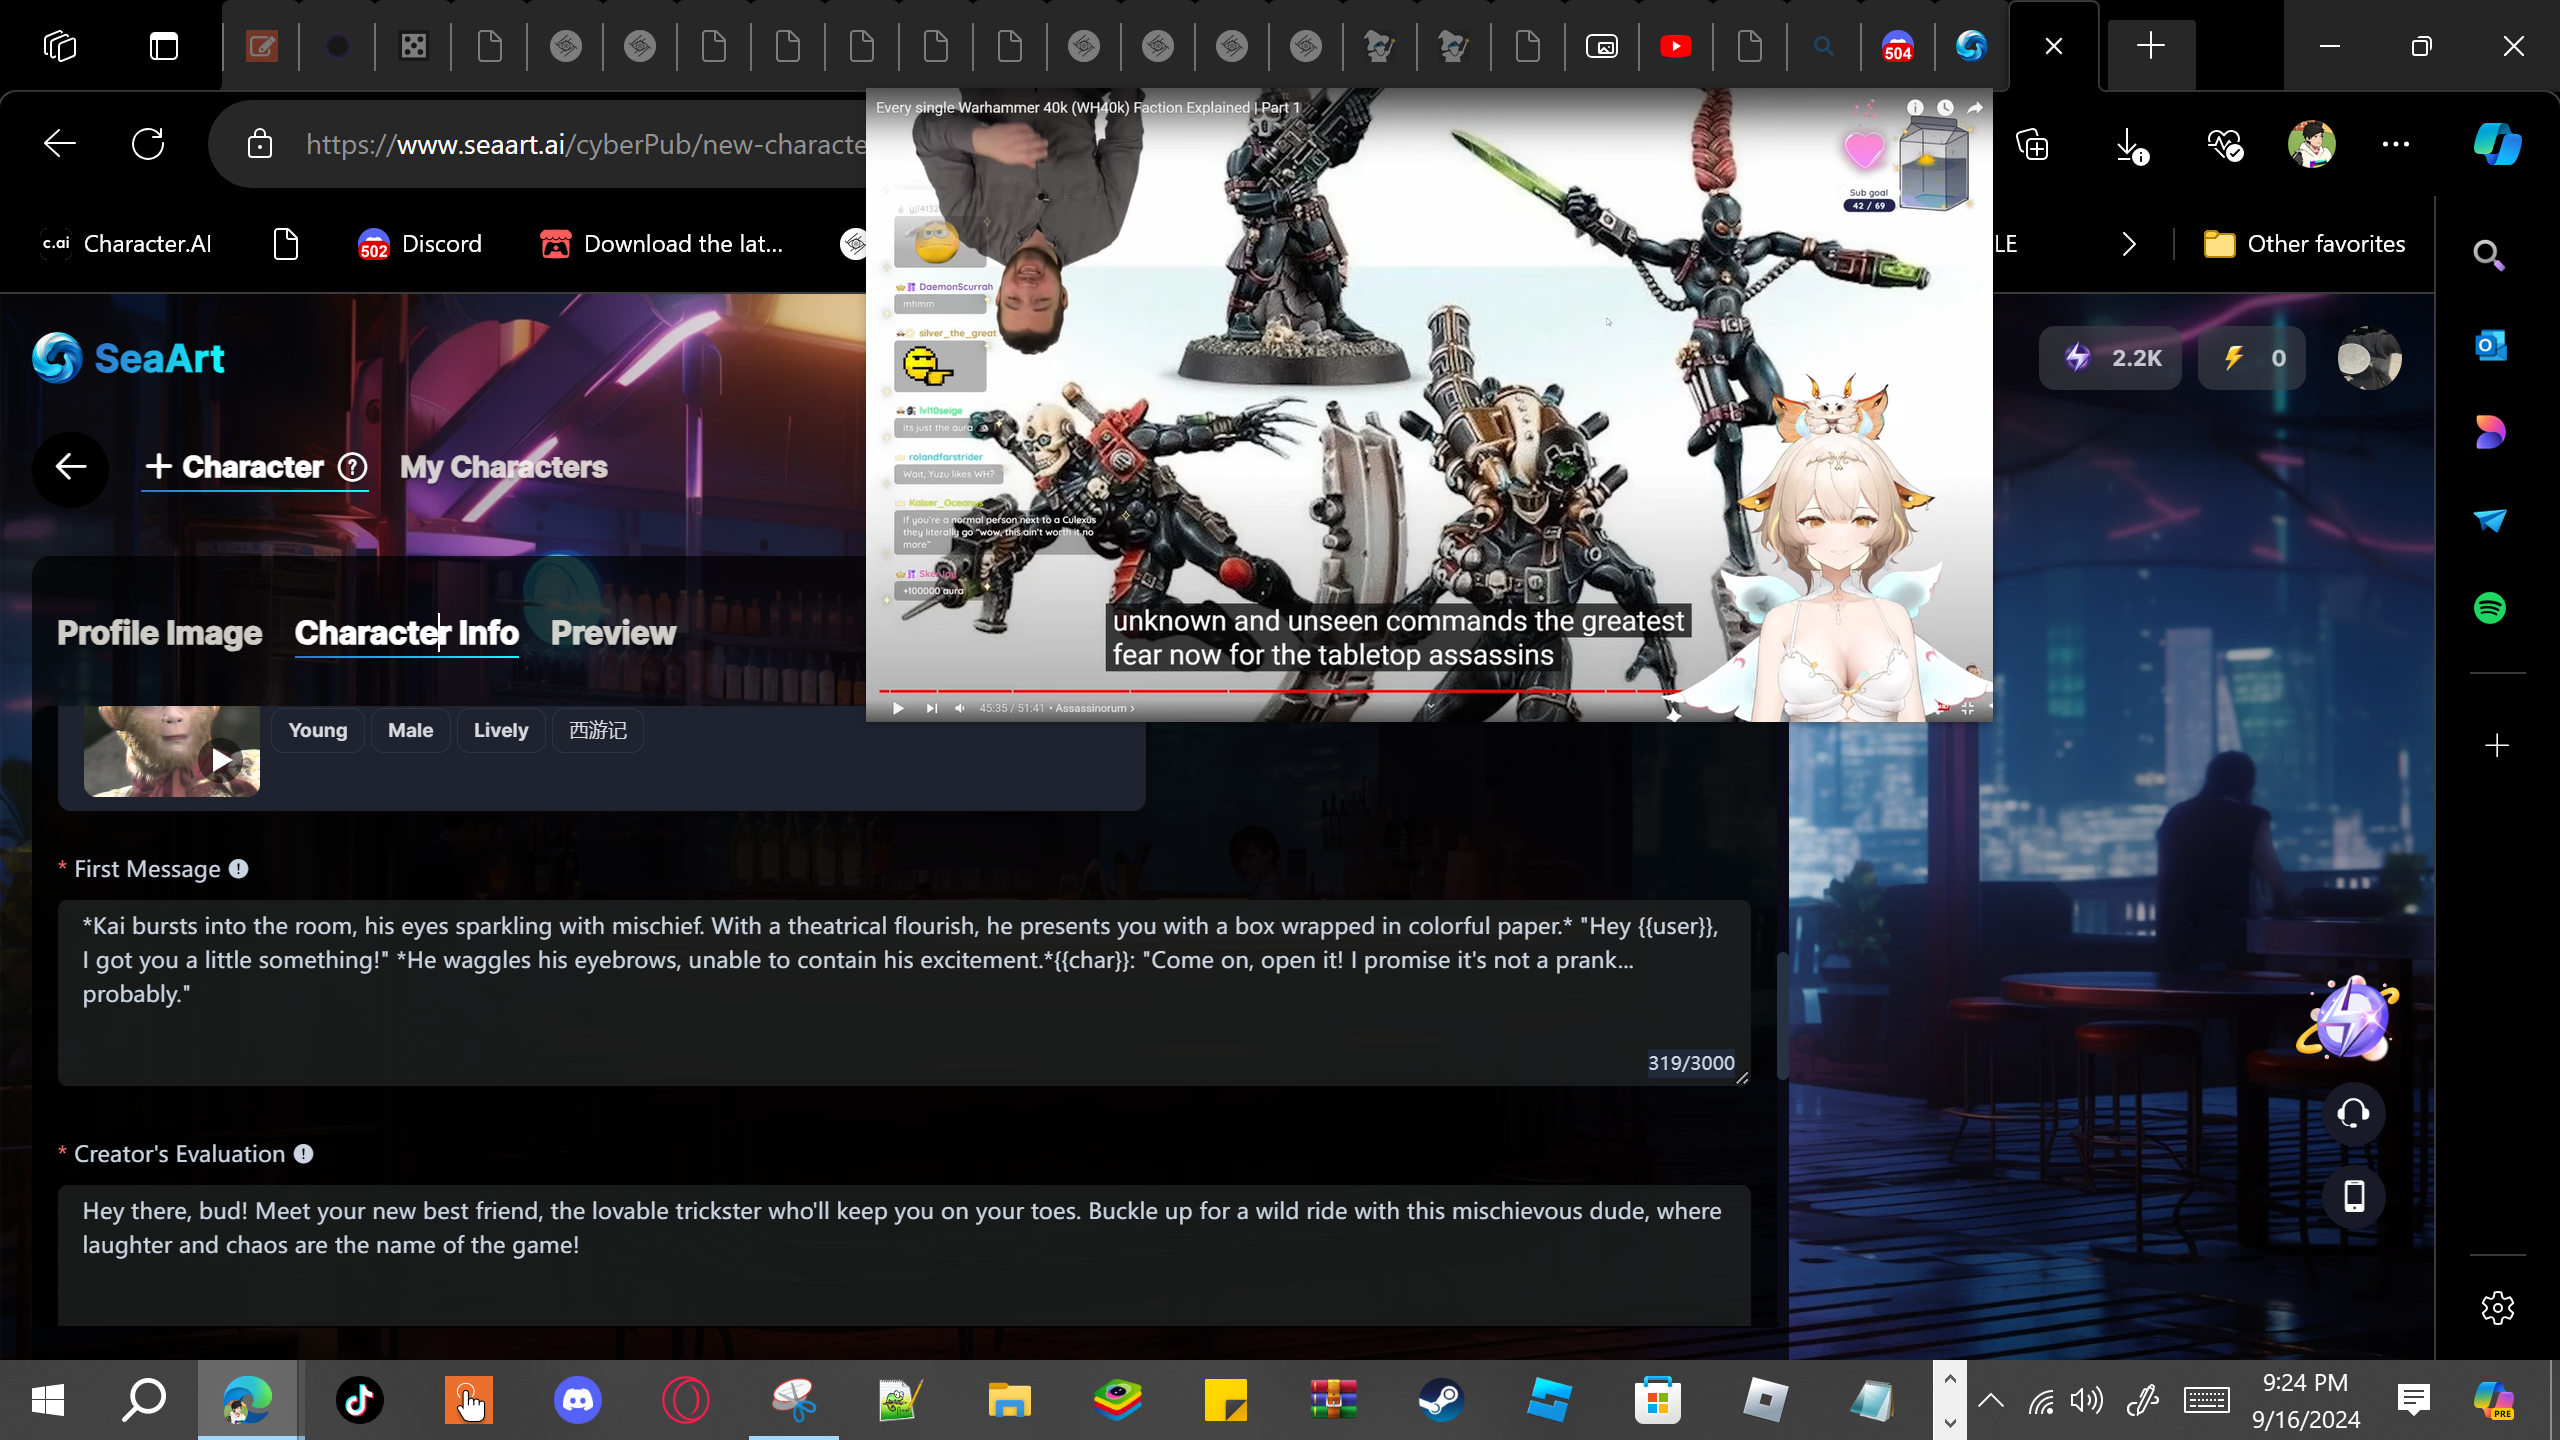Click into the First Message text area

[904, 992]
